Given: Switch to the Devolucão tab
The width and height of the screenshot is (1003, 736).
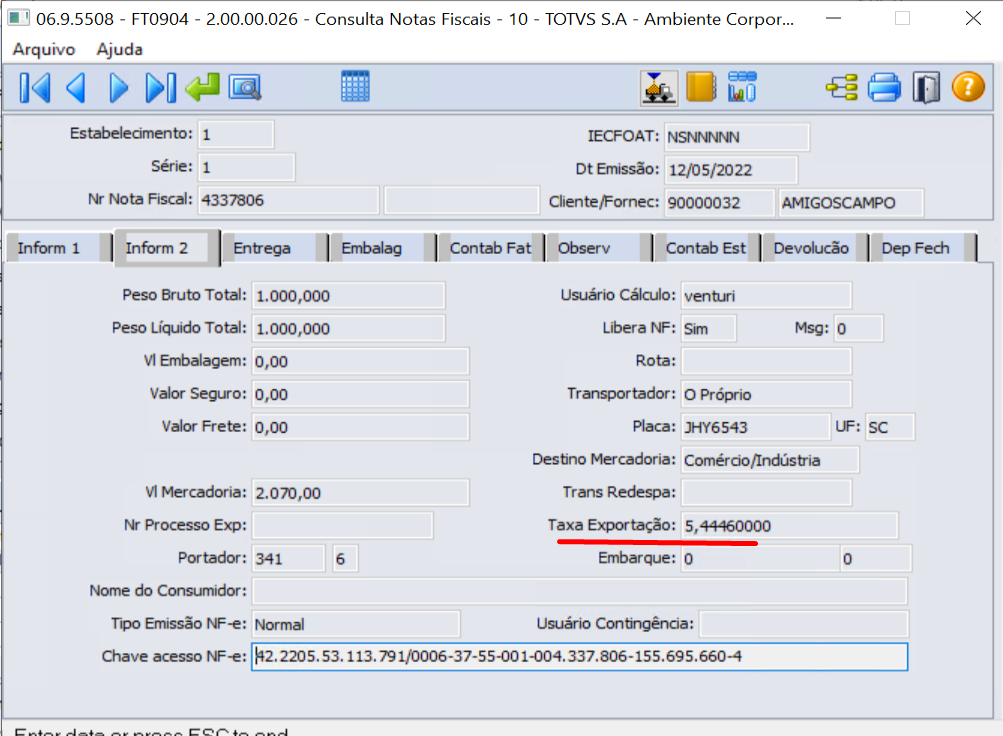Looking at the screenshot, I should tap(816, 248).
